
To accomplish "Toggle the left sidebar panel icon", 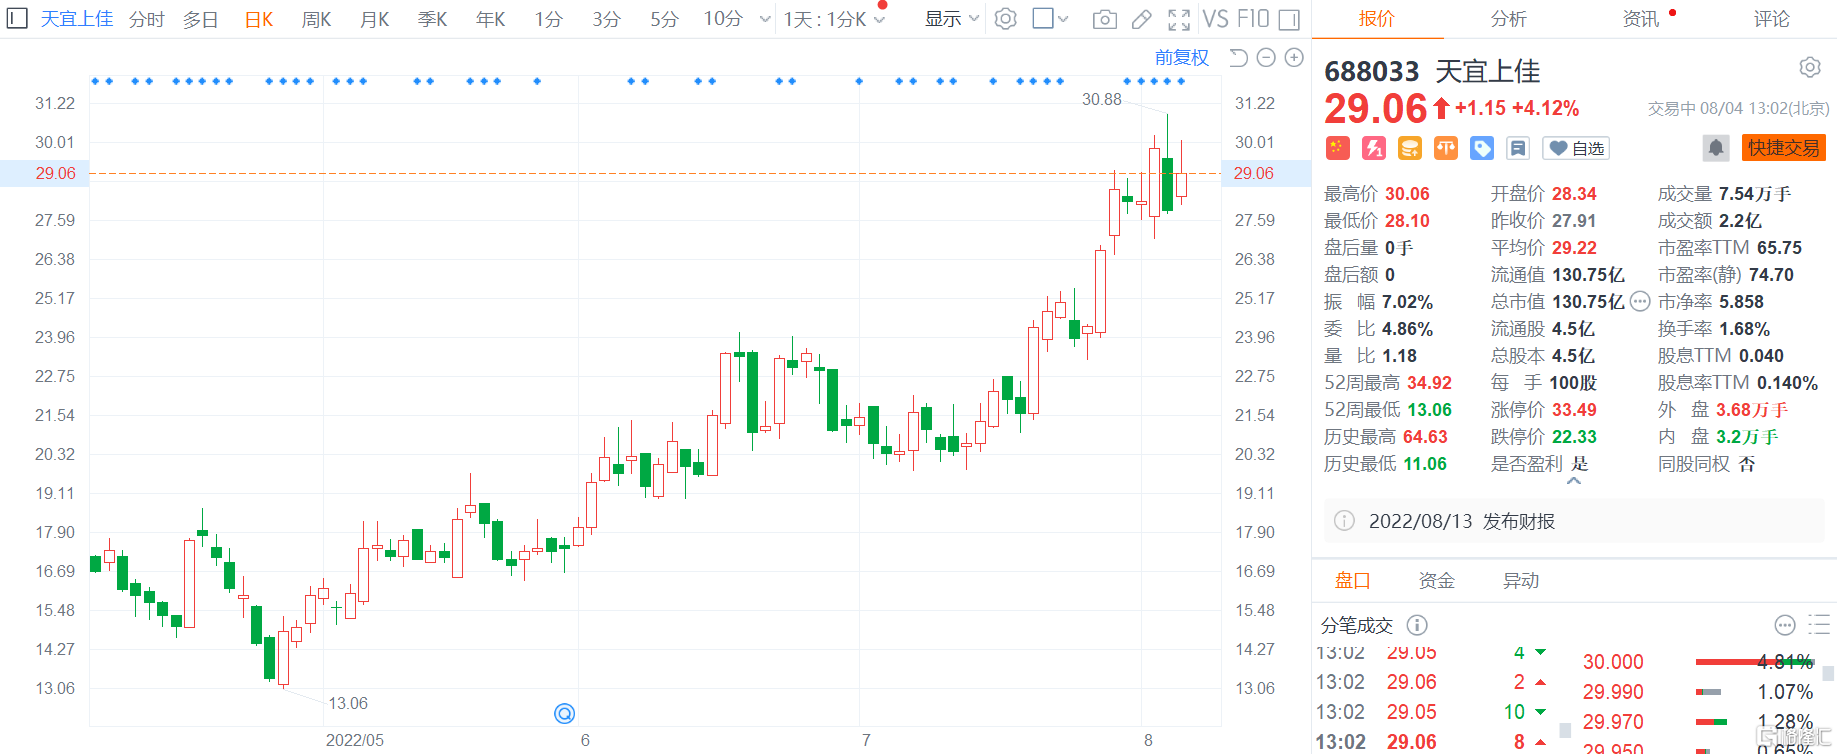I will (x=17, y=19).
